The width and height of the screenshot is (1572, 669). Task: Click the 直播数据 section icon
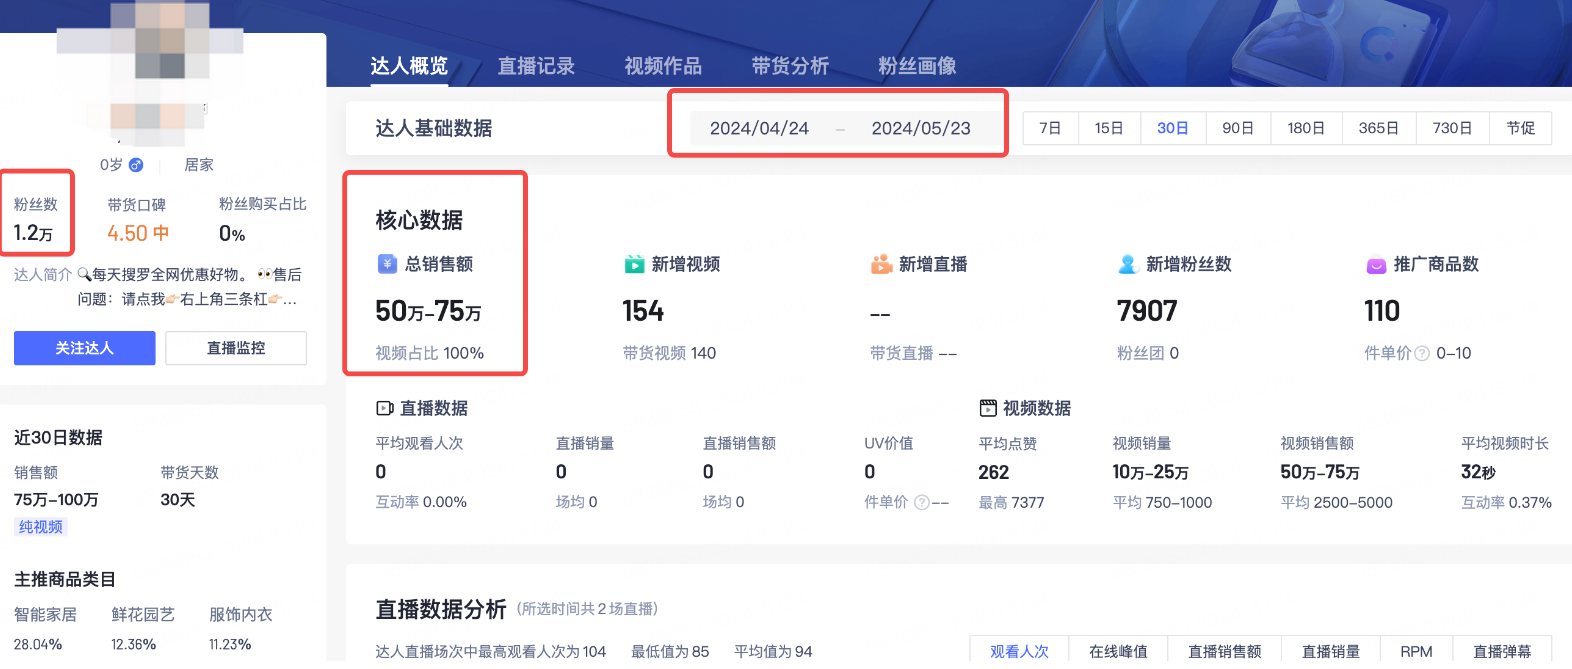385,408
